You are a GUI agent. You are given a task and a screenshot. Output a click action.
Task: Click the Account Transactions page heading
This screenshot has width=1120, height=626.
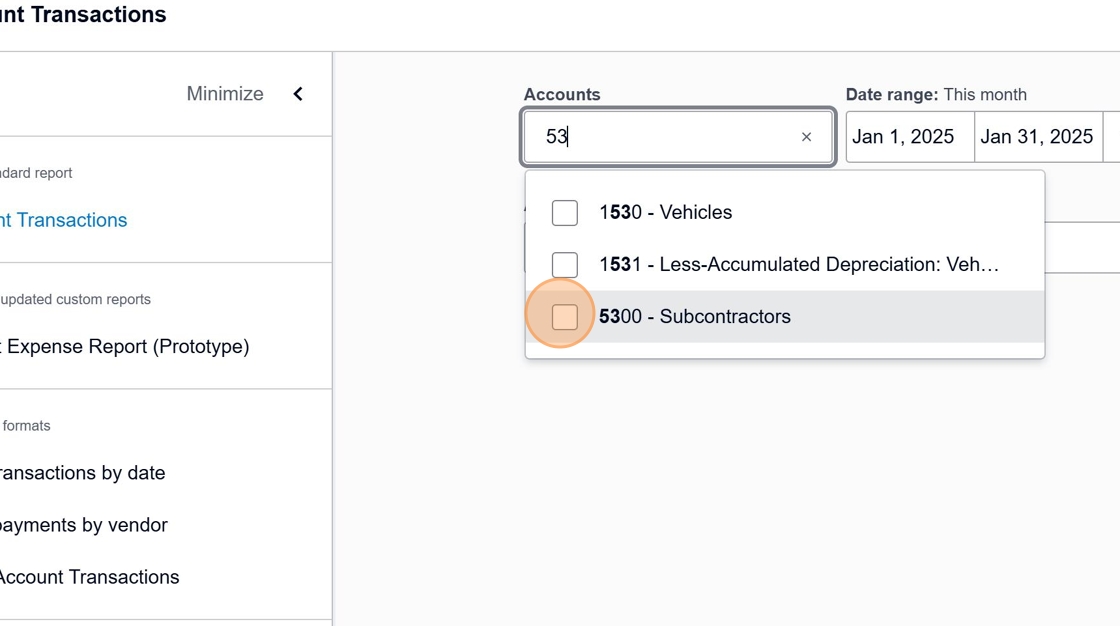coord(83,15)
